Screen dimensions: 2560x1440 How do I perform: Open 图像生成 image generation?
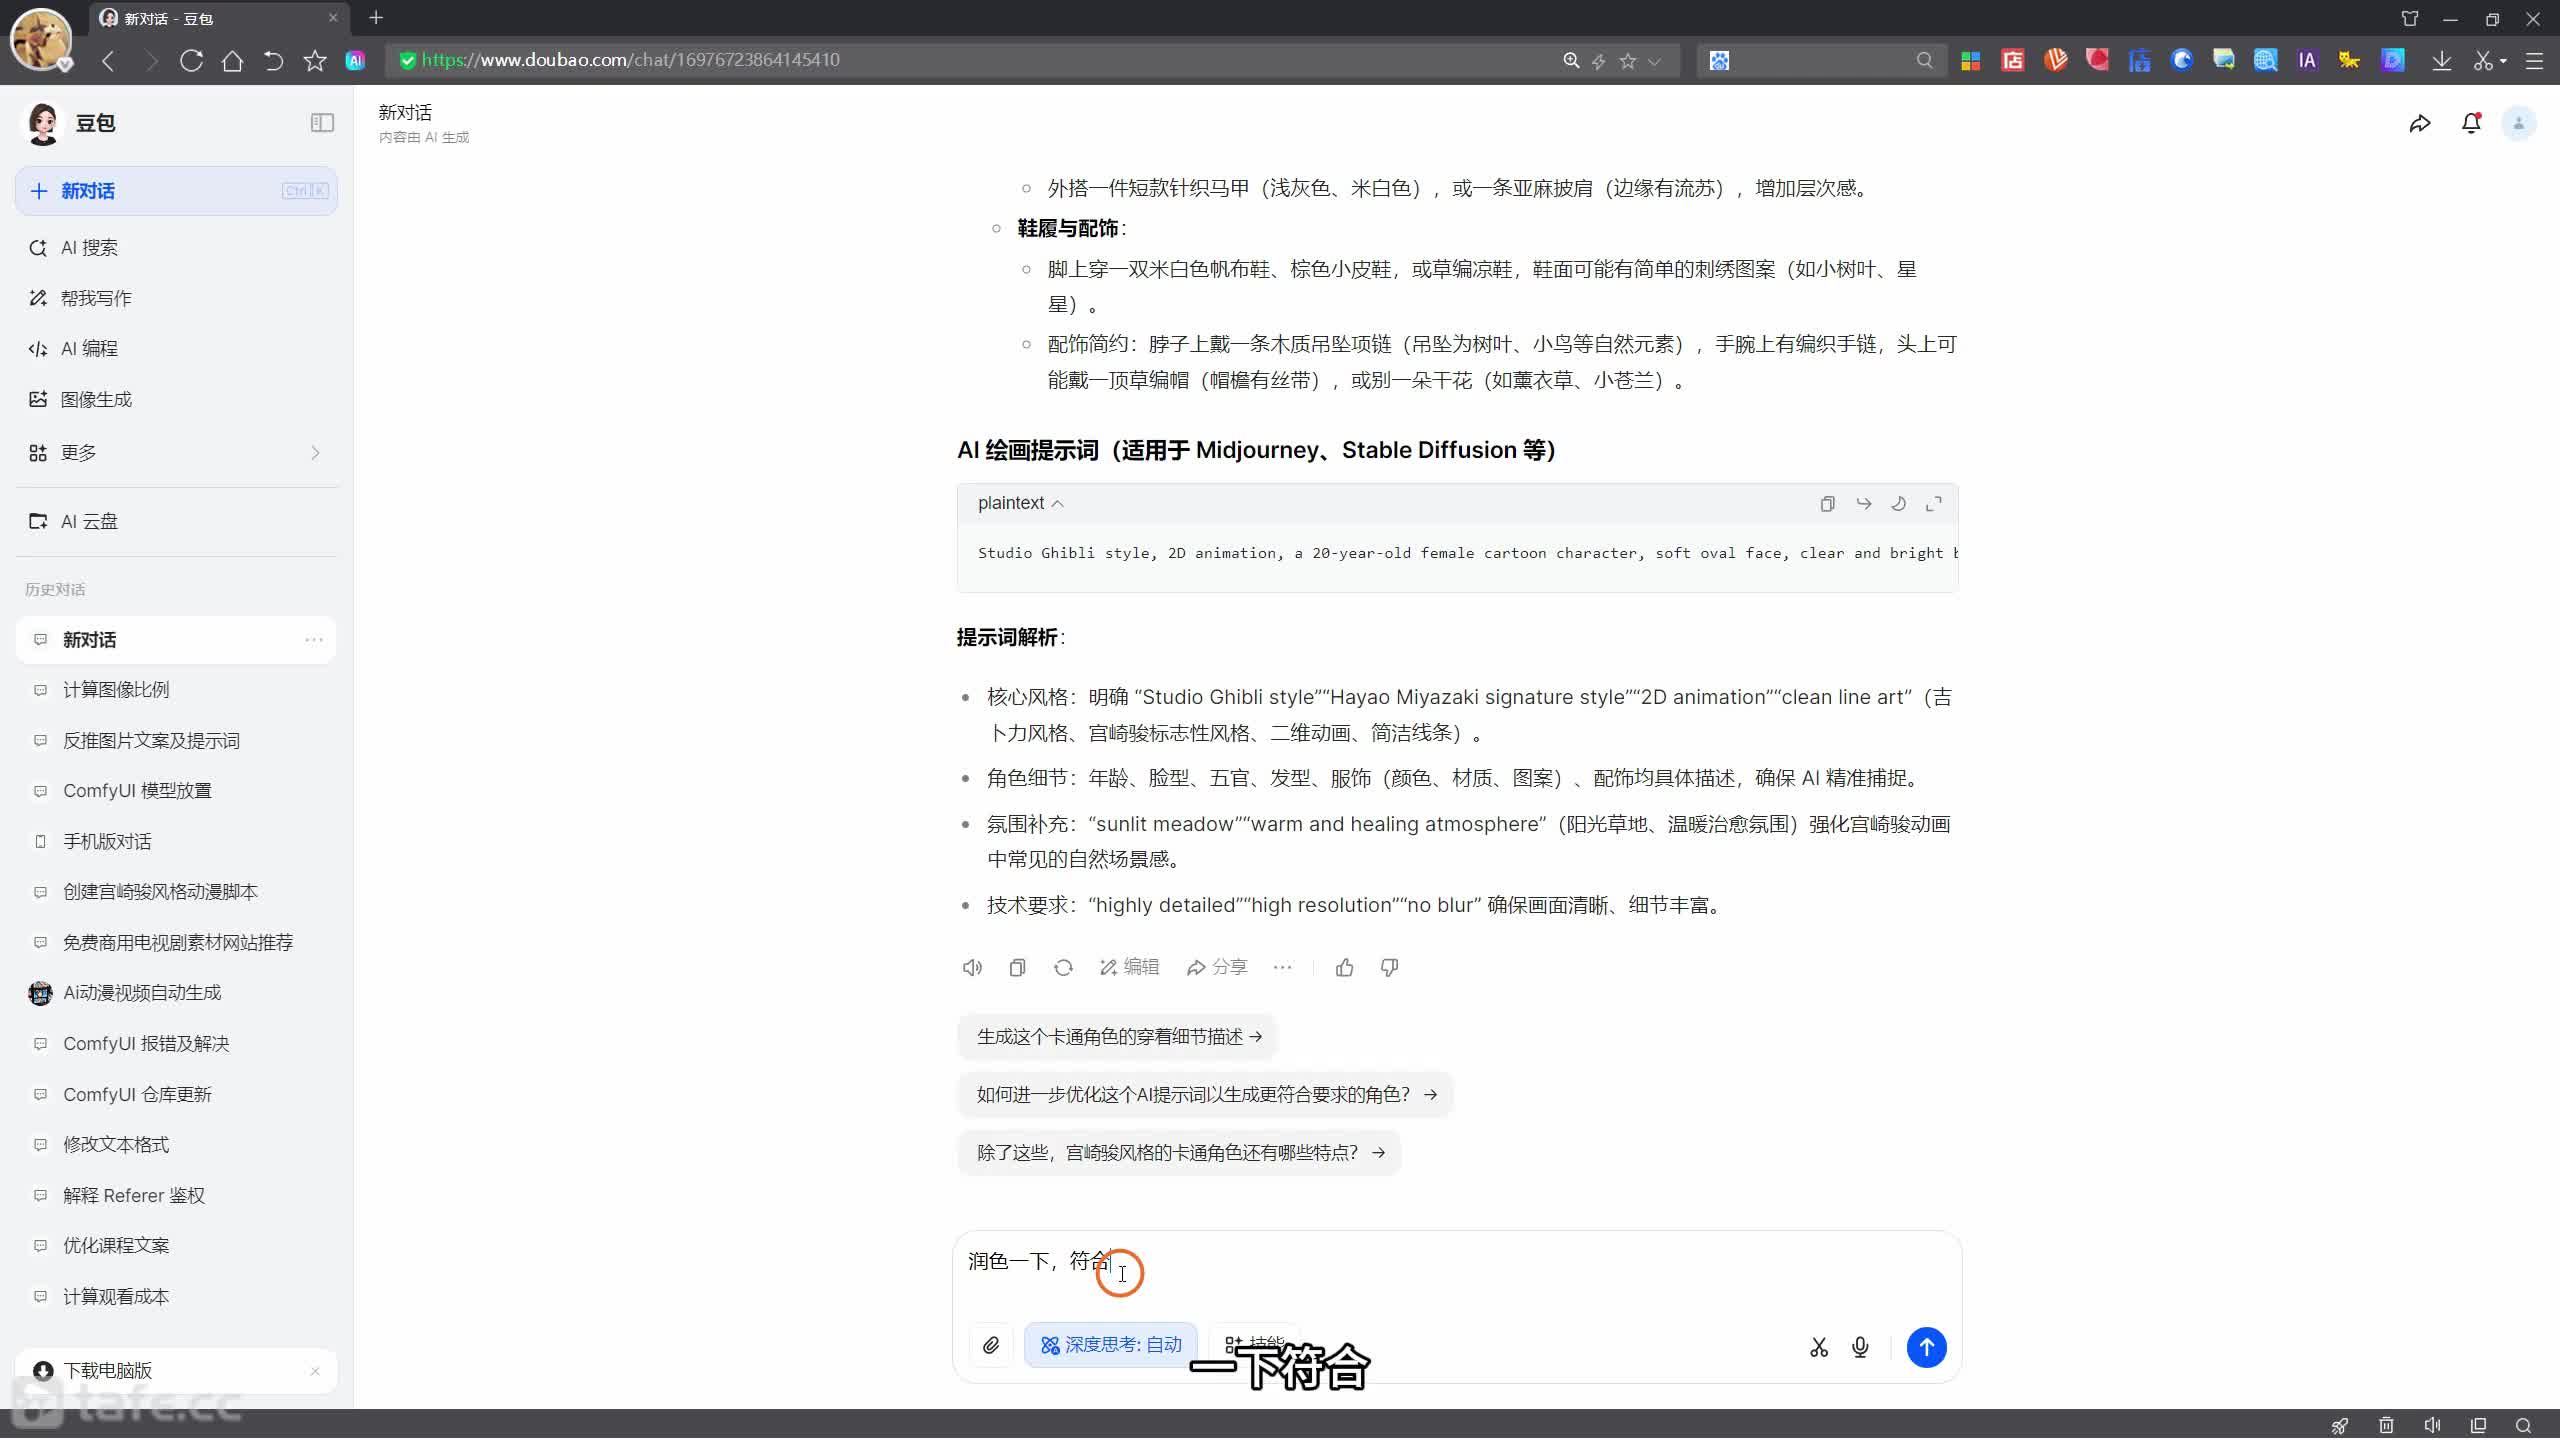(176, 400)
